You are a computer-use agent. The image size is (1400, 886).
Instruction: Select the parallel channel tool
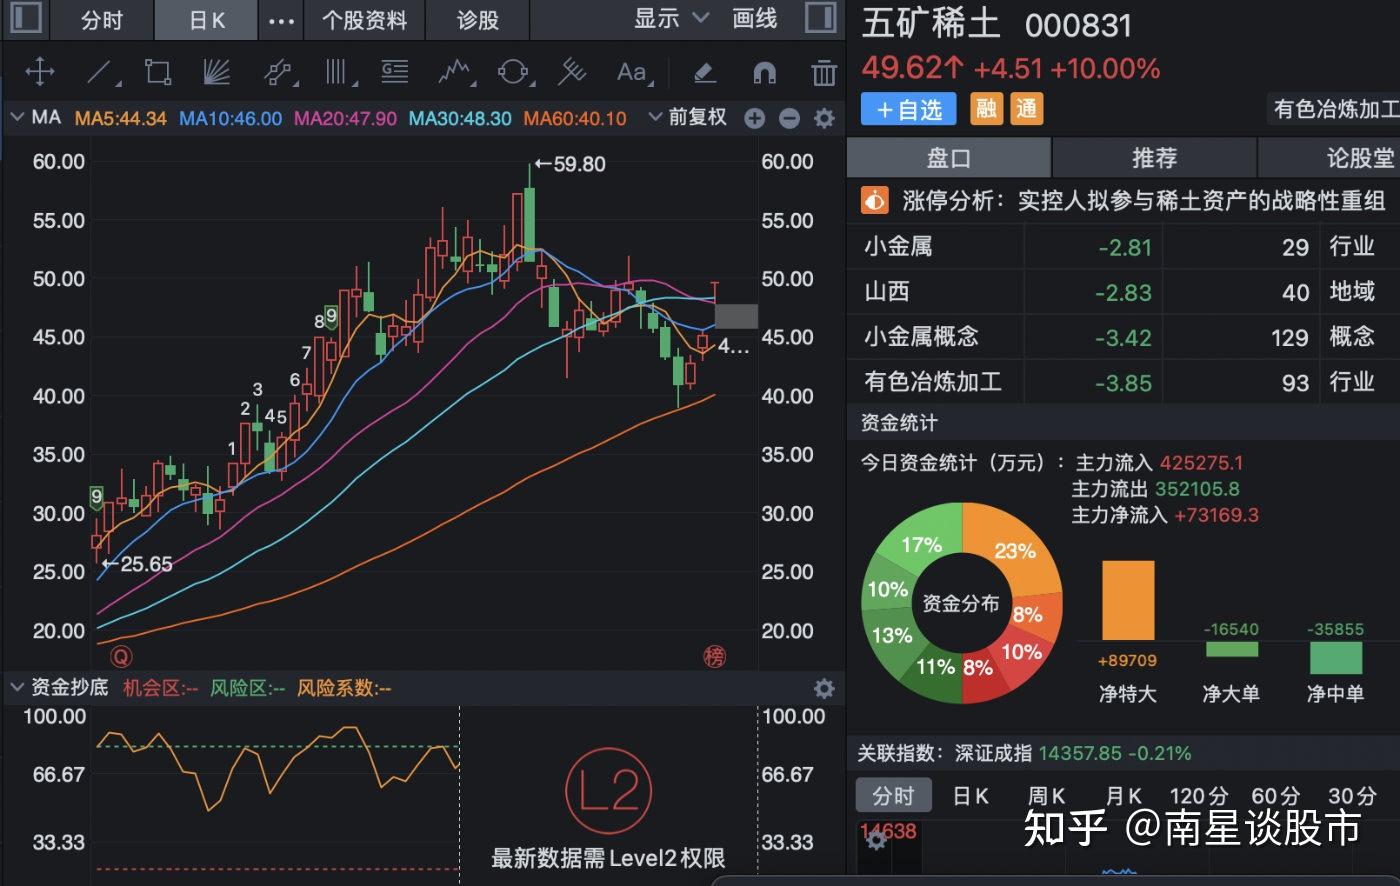279,72
